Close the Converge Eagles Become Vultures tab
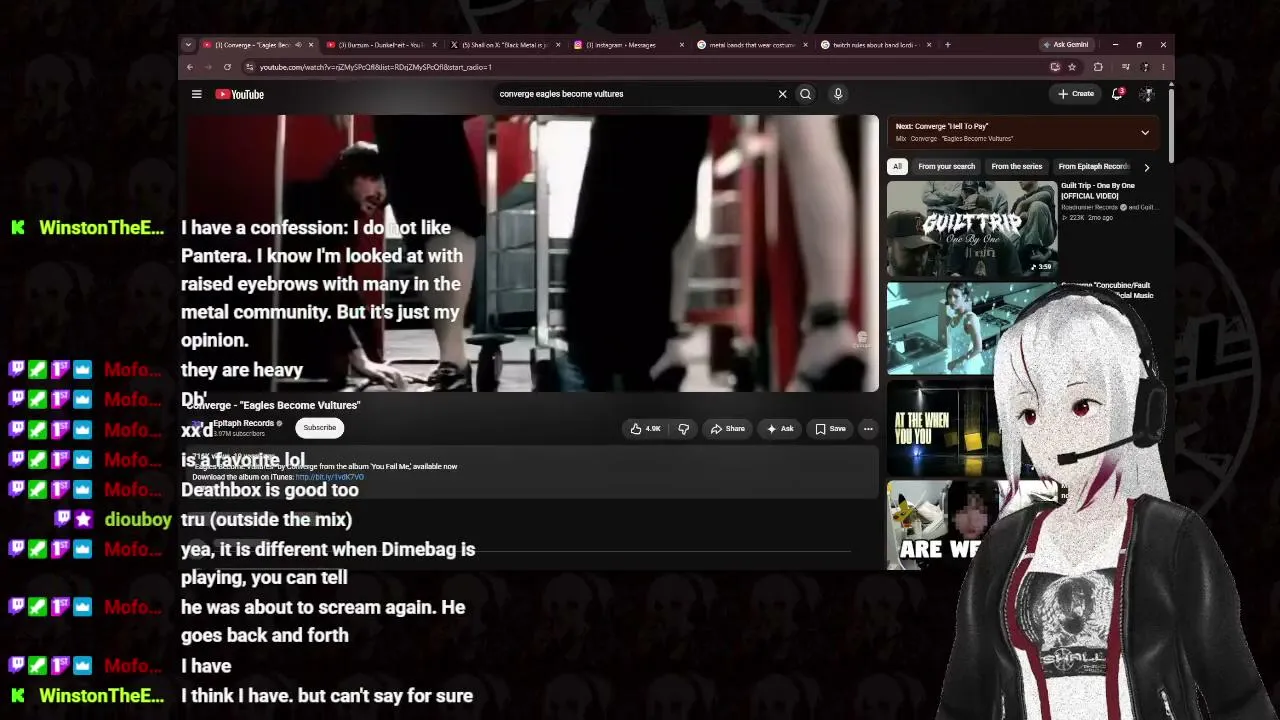 311,45
